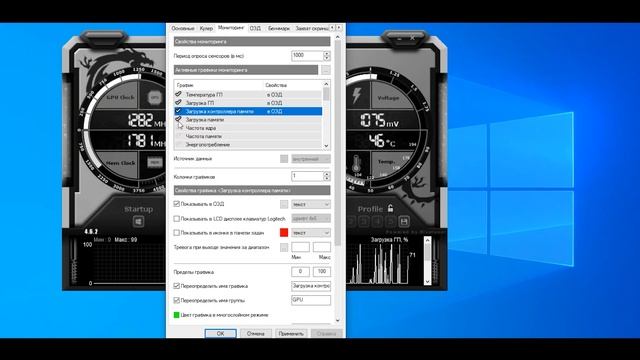Open the Источник данных dropdown

click(311, 159)
